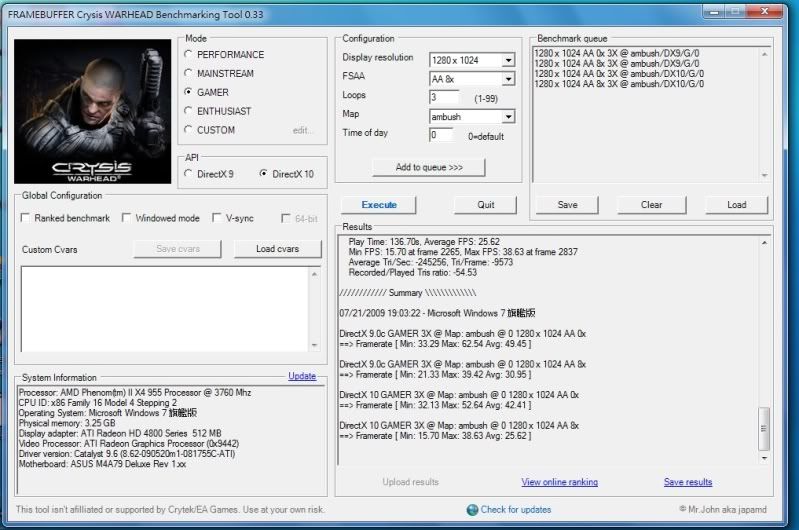Click the Time of day input field
Screen dimensions: 799x530
tap(441, 135)
